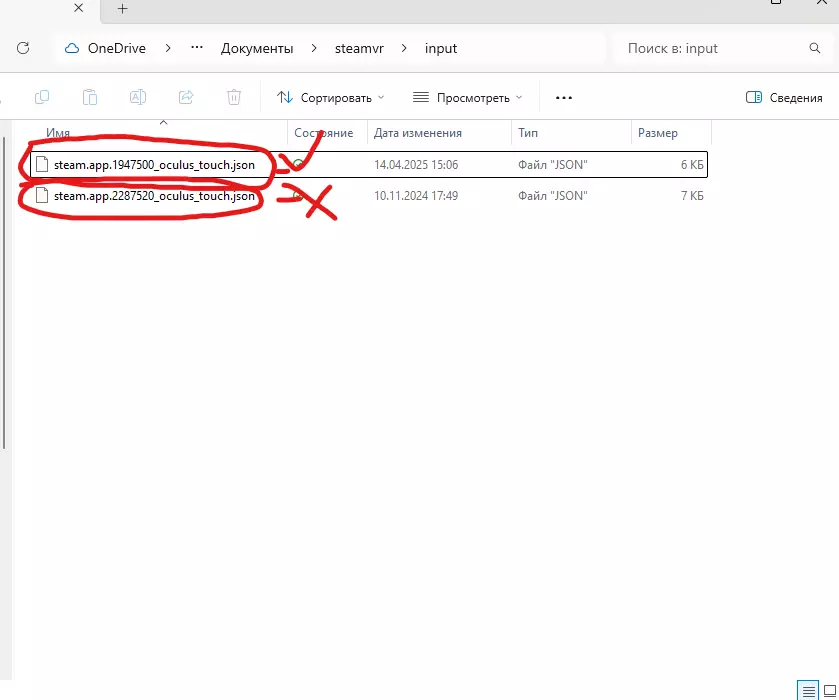The width and height of the screenshot is (839, 700).
Task: Click the Paste toolbar icon
Action: point(90,97)
